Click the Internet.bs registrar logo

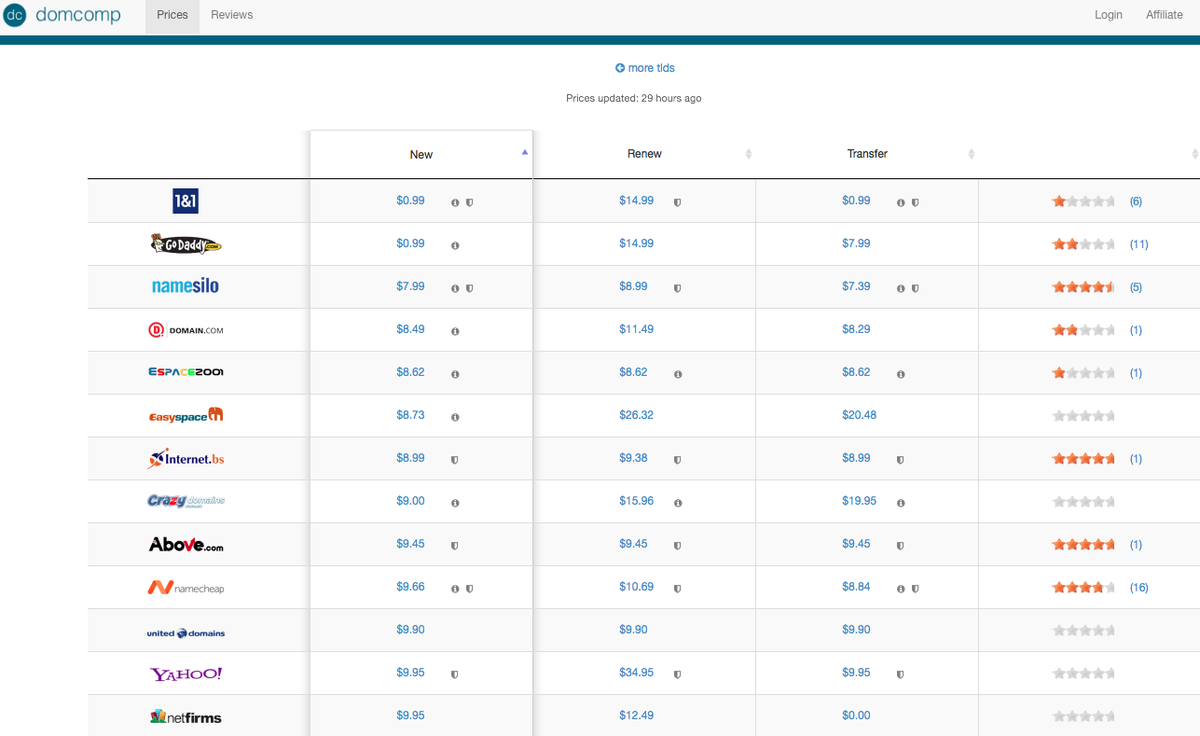pos(187,458)
